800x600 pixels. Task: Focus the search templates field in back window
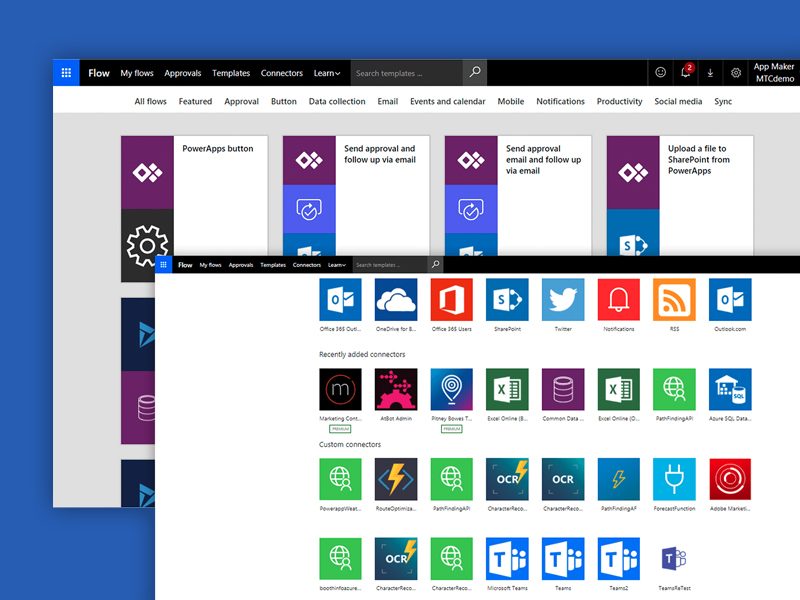[x=407, y=73]
